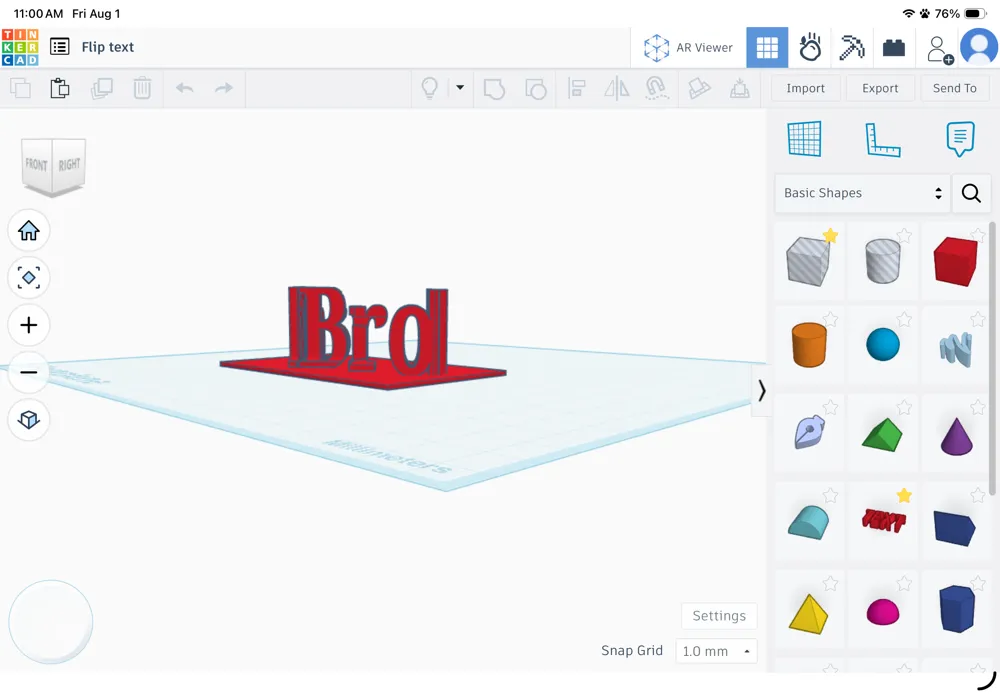Image resolution: width=1000 pixels, height=694 pixels.
Task: Open the design list menu icon
Action: point(60,47)
